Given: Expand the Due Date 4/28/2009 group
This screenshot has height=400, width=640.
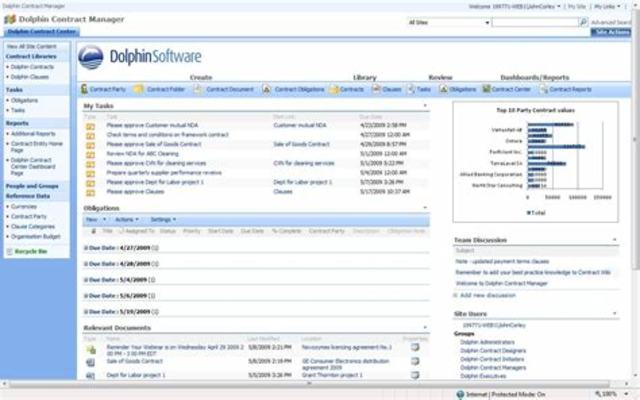Looking at the screenshot, I should coord(86,264).
